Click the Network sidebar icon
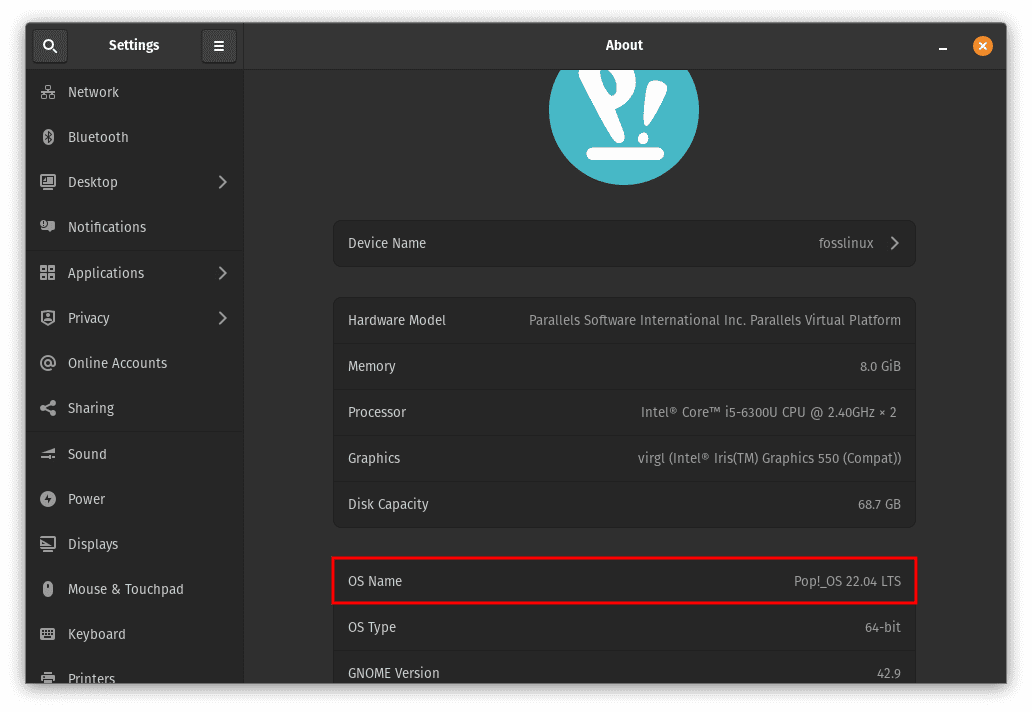1032x712 pixels. point(48,92)
